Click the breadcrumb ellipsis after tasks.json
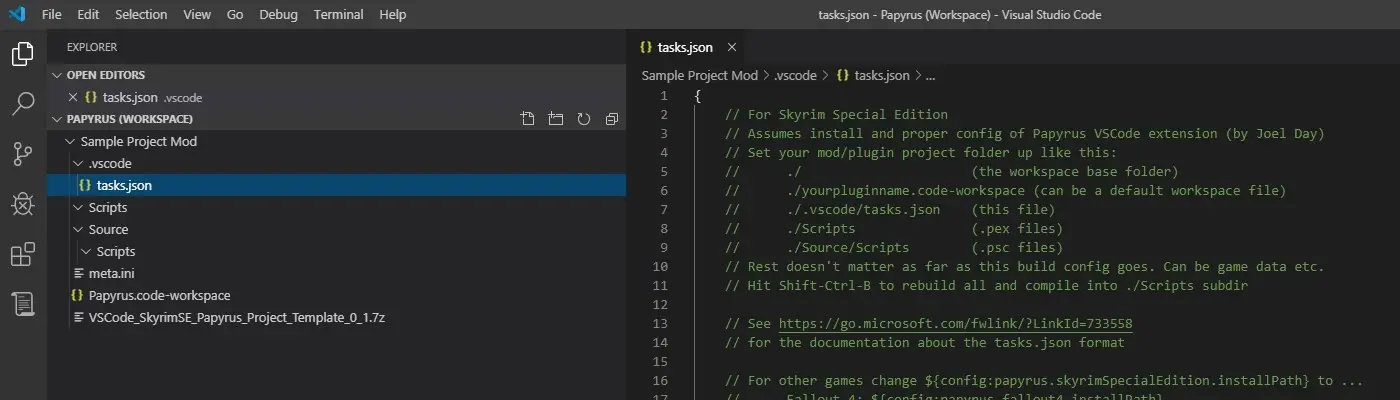The width and height of the screenshot is (1400, 400). 930,75
